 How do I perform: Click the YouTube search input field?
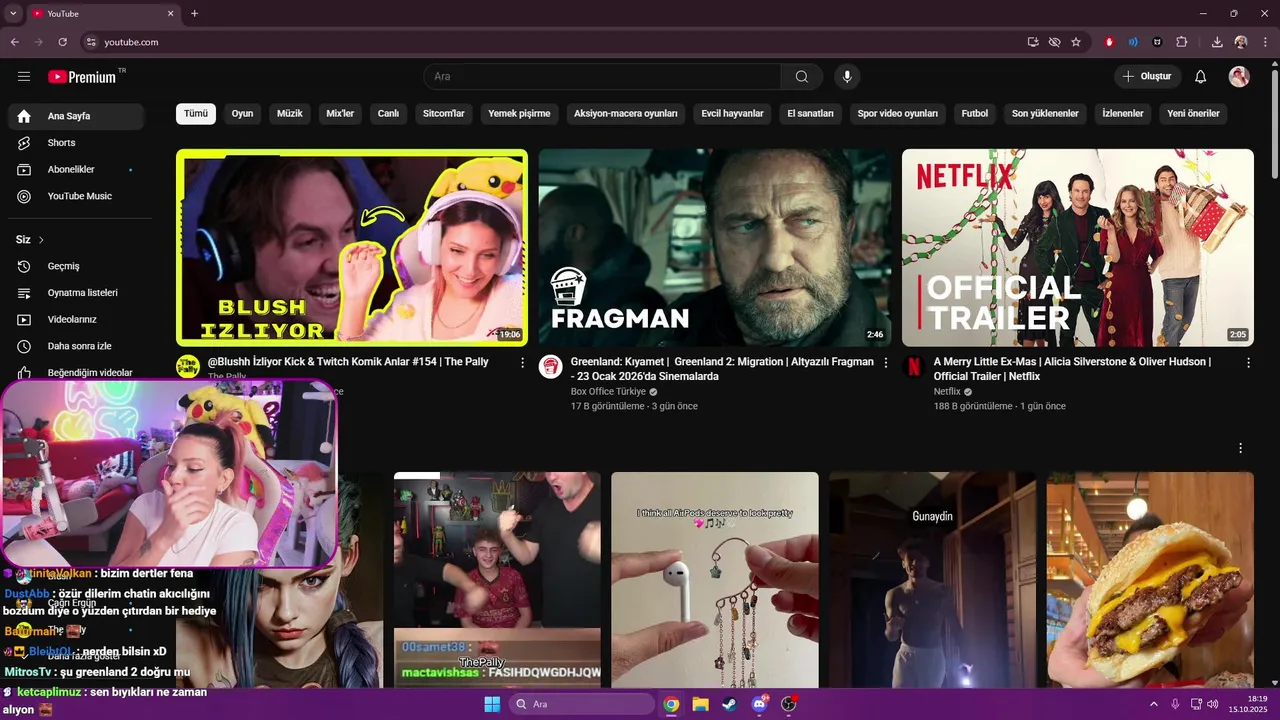(602, 77)
